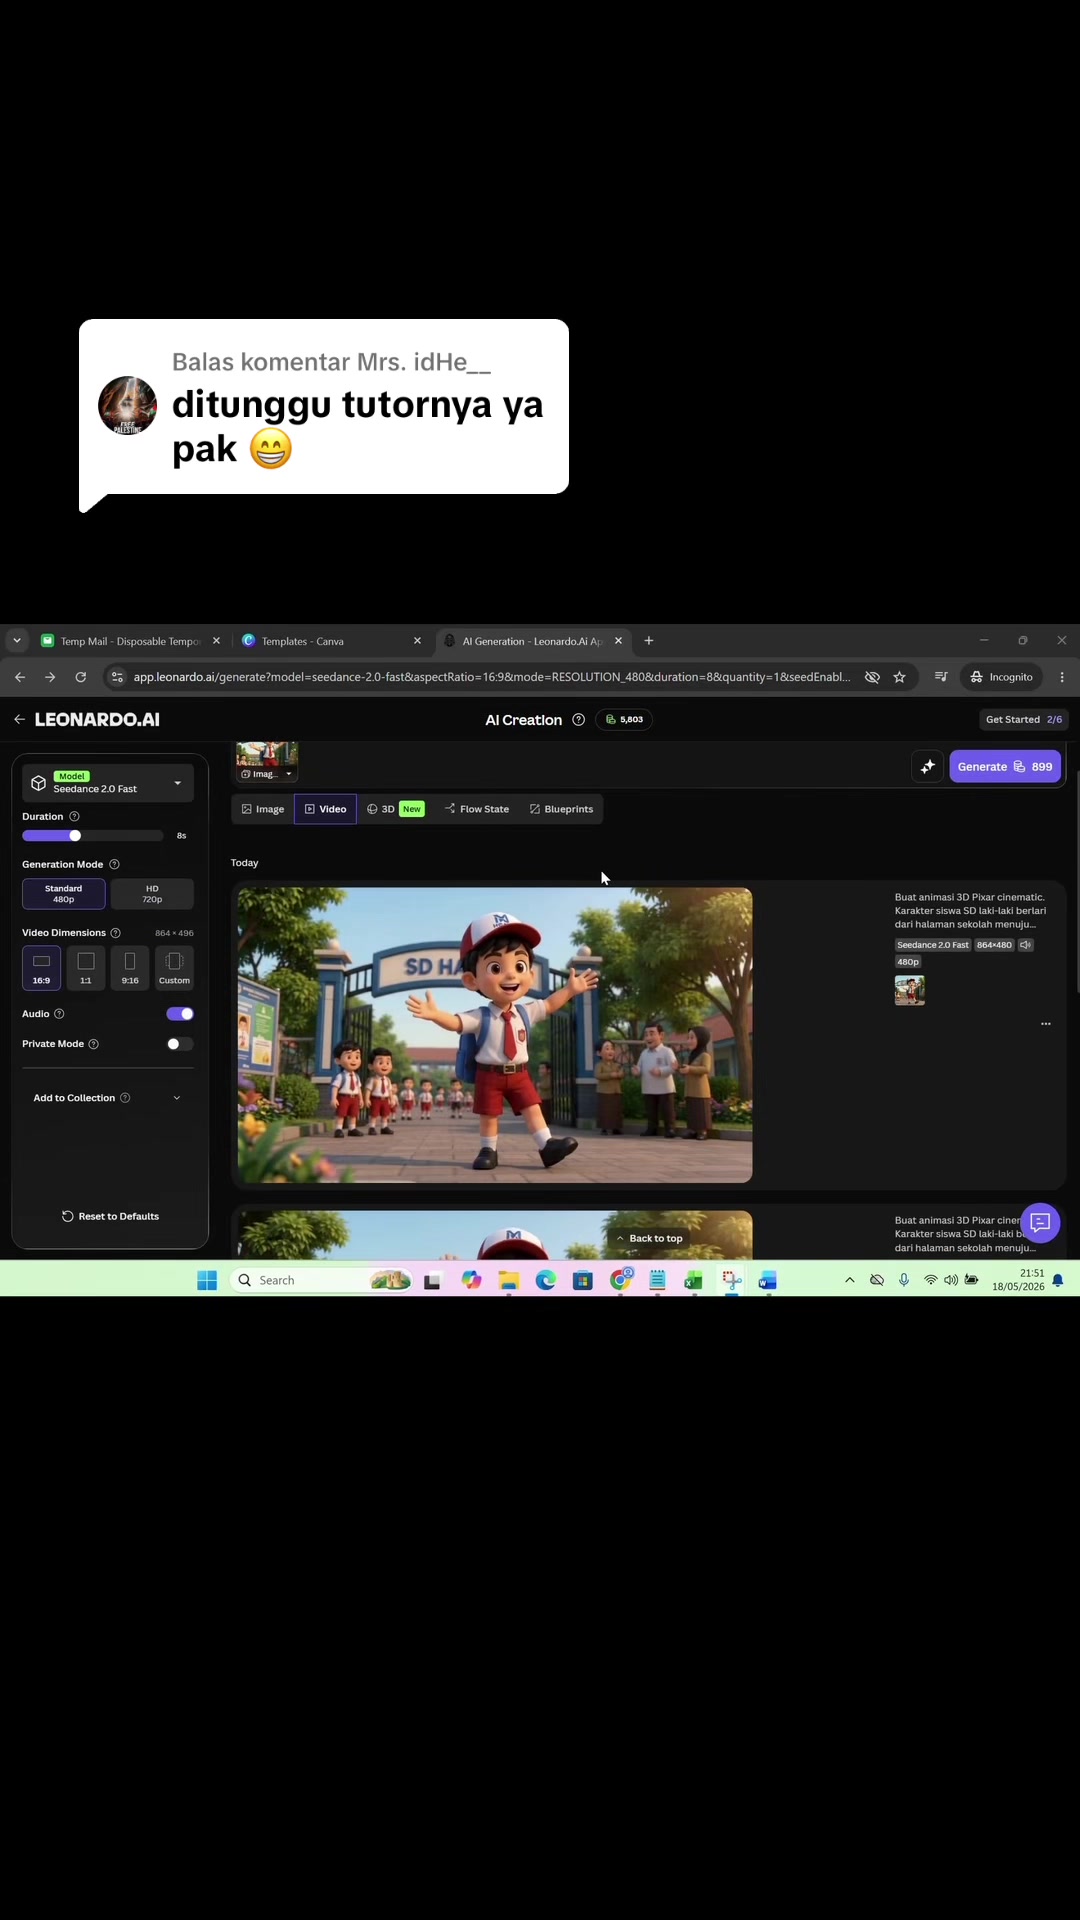Click the sparkle prompt enhance icon
The image size is (1080, 1920).
point(928,767)
